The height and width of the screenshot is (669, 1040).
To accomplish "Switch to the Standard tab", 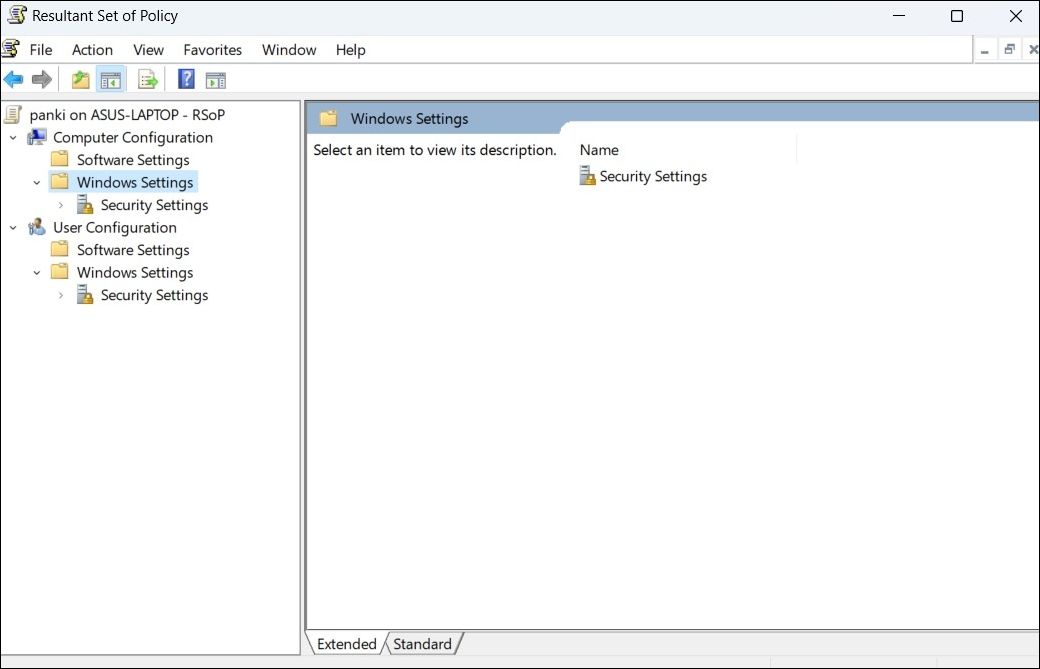I will (x=422, y=644).
